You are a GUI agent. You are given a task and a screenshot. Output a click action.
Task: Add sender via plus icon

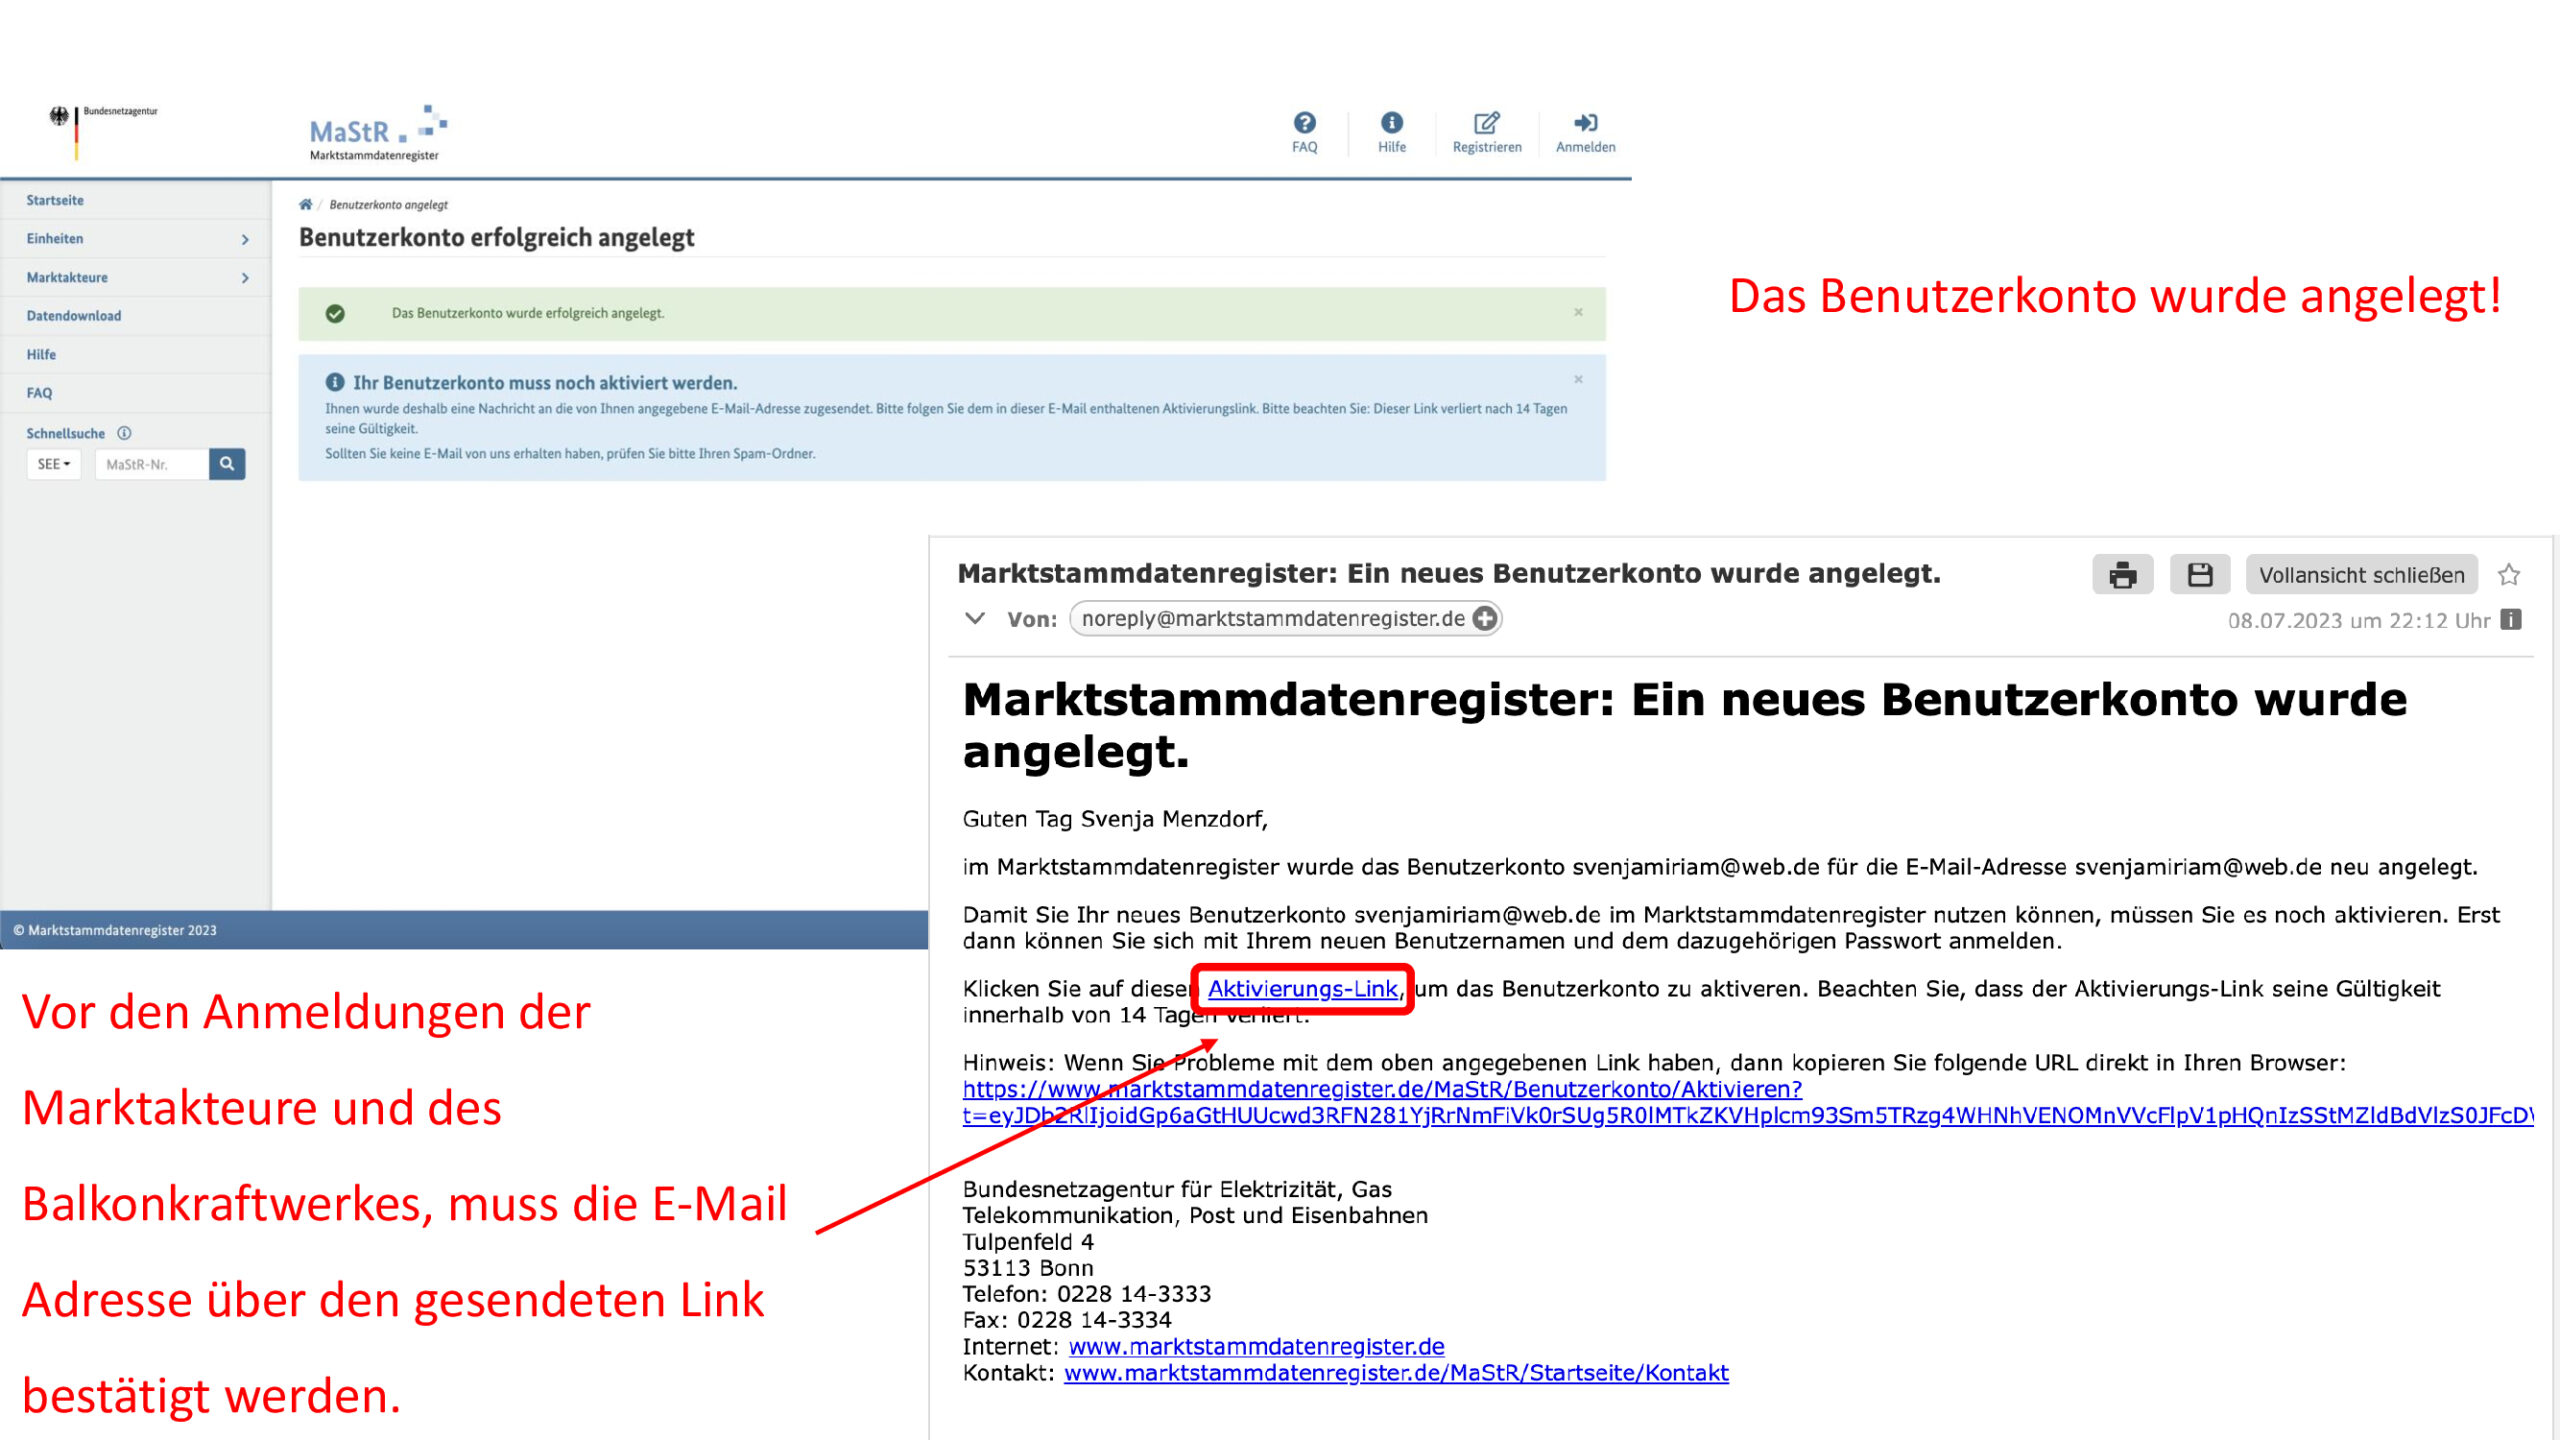1486,619
